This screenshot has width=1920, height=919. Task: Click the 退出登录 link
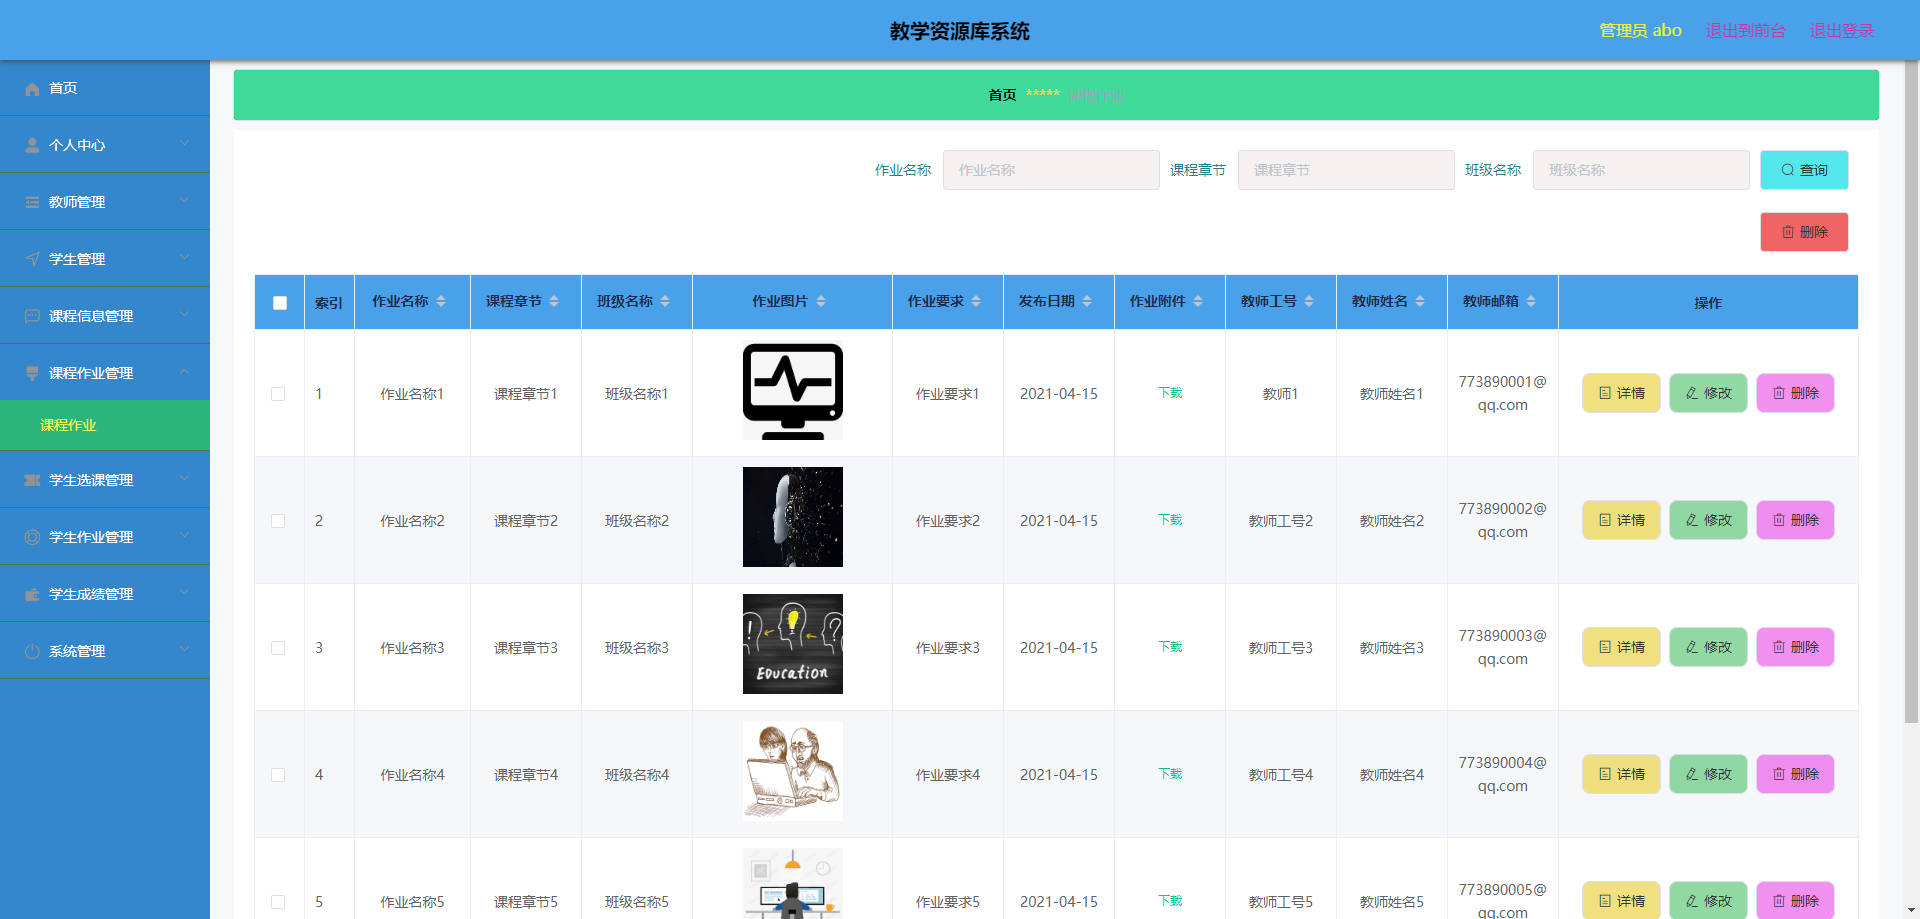click(1842, 31)
